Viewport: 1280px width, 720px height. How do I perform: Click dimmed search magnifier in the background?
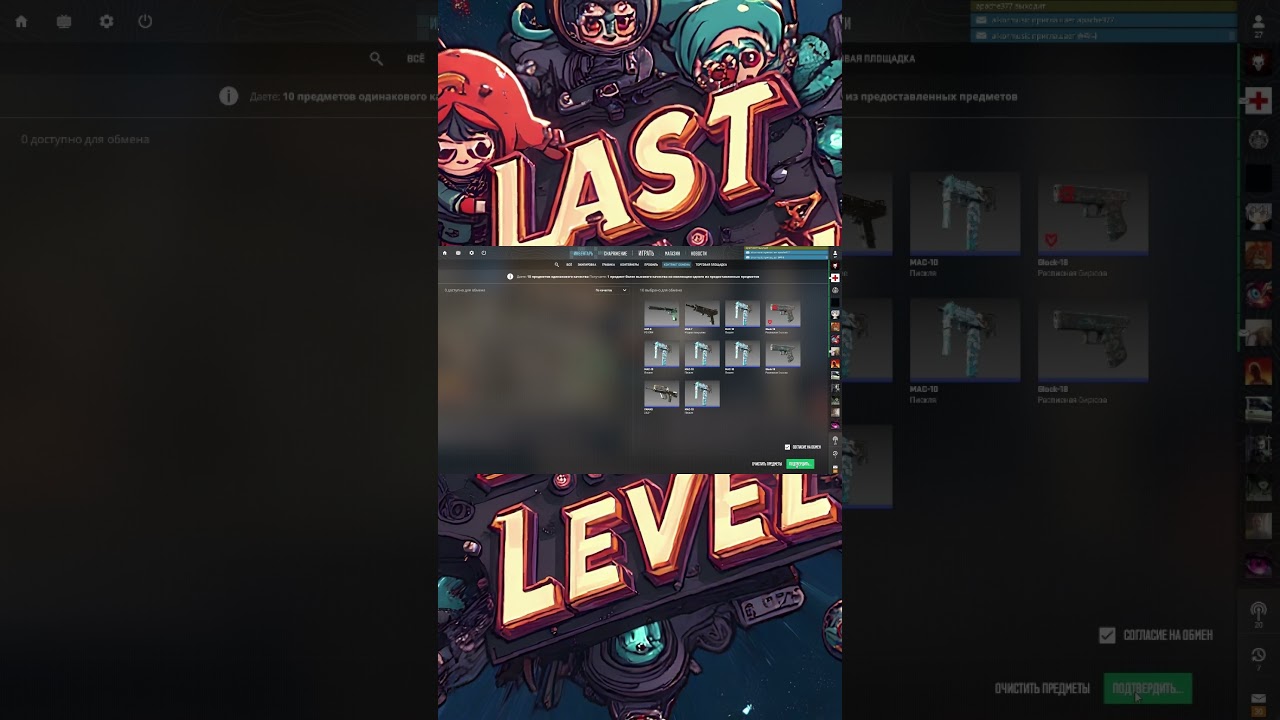[x=376, y=59]
